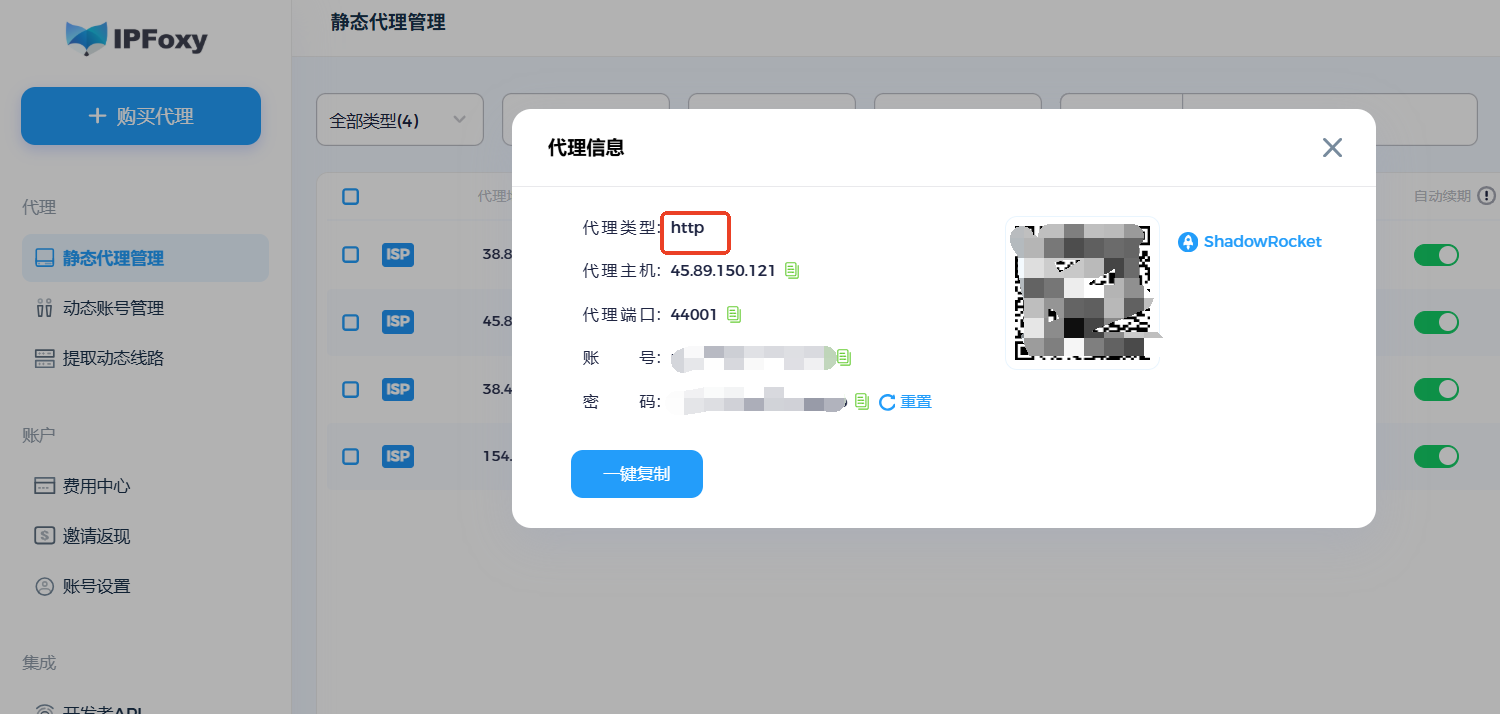Click the ShadowRocket rocket icon

pos(1188,242)
